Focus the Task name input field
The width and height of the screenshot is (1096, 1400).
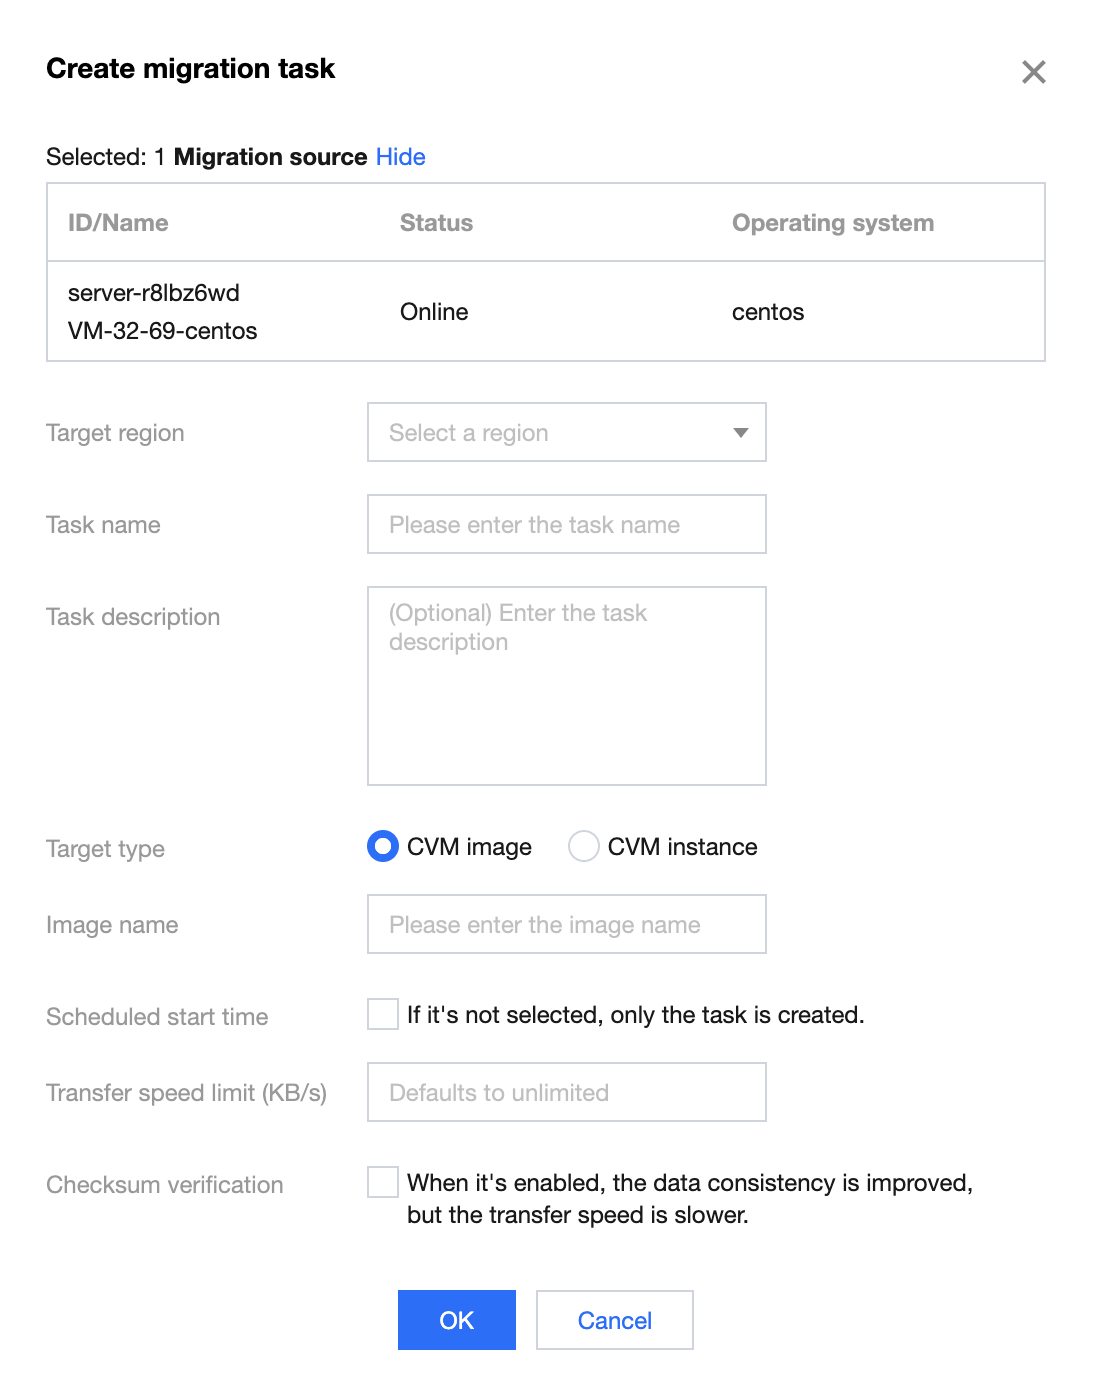coord(566,524)
